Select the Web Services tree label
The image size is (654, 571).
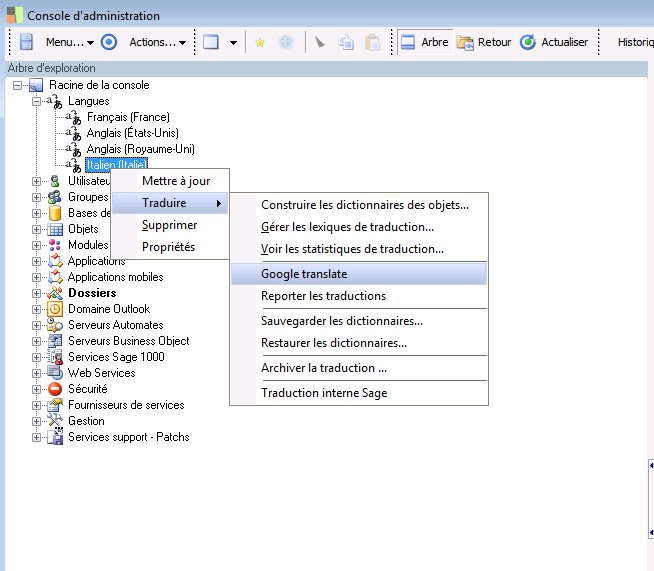pyautogui.click(x=102, y=373)
